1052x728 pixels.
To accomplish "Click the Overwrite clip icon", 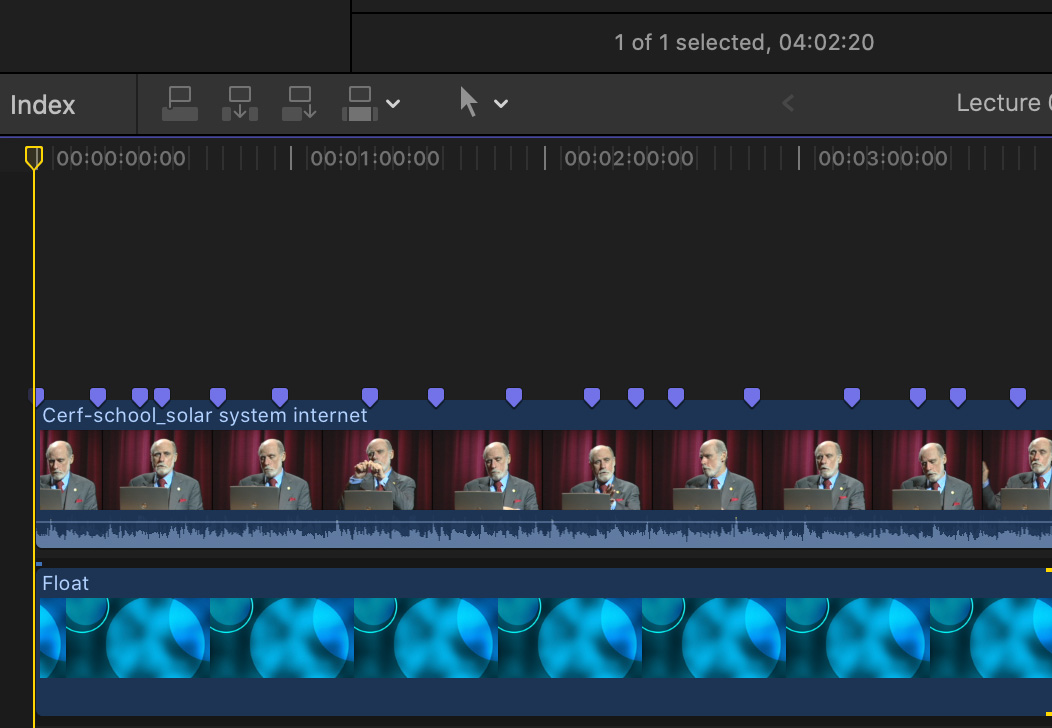I will pos(360,104).
